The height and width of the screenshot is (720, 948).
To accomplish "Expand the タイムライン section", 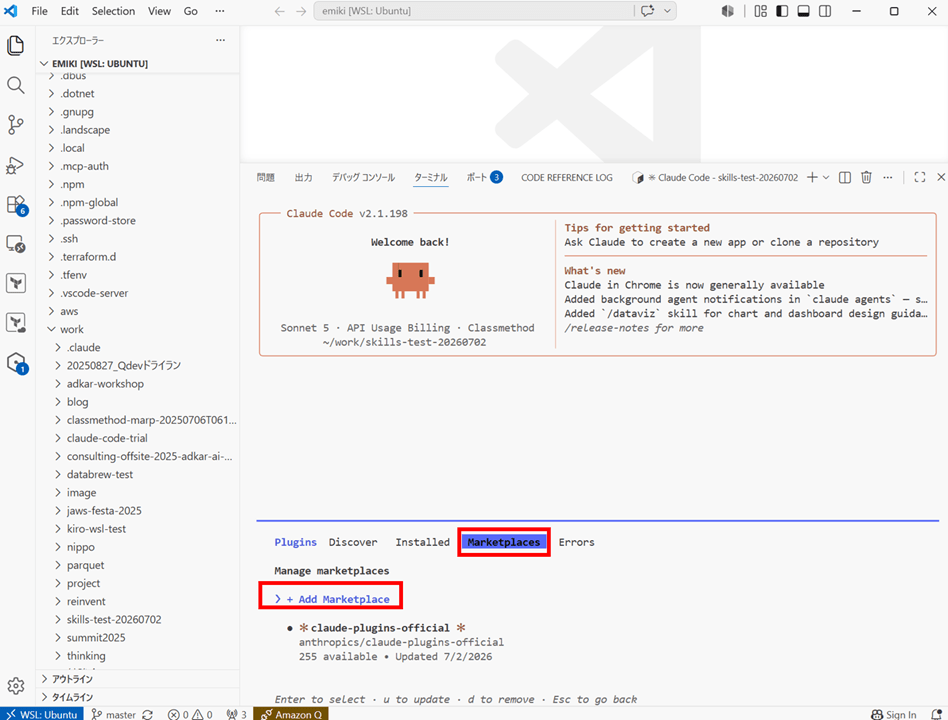I will point(138,697).
